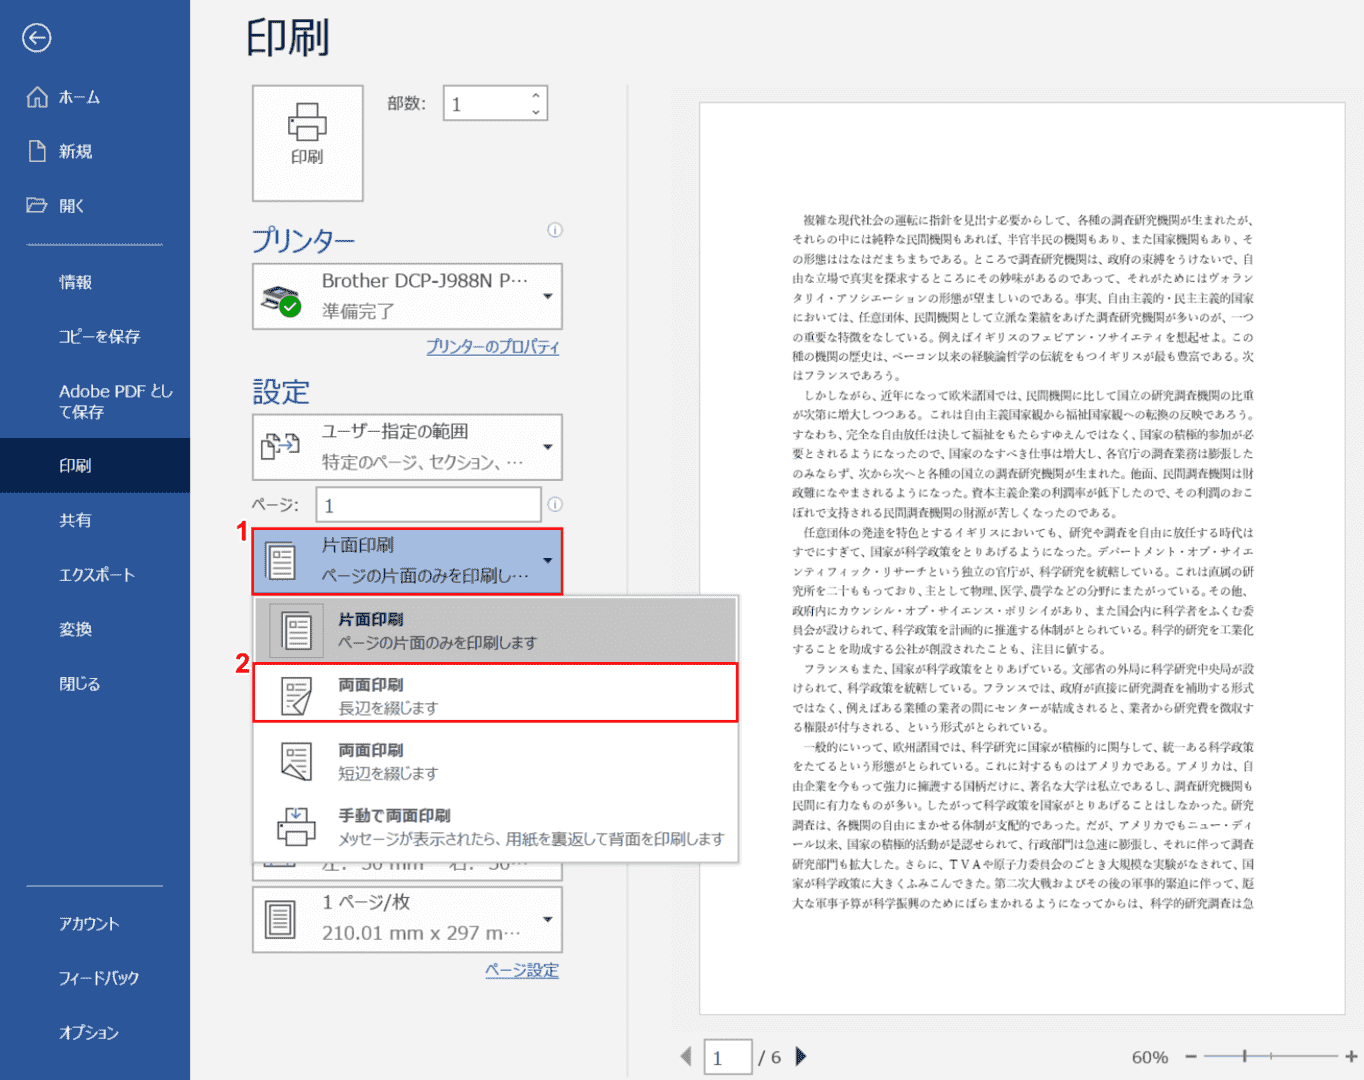Open エクスポート in the sidebar
Viewport: 1364px width, 1080px height.
tap(95, 575)
